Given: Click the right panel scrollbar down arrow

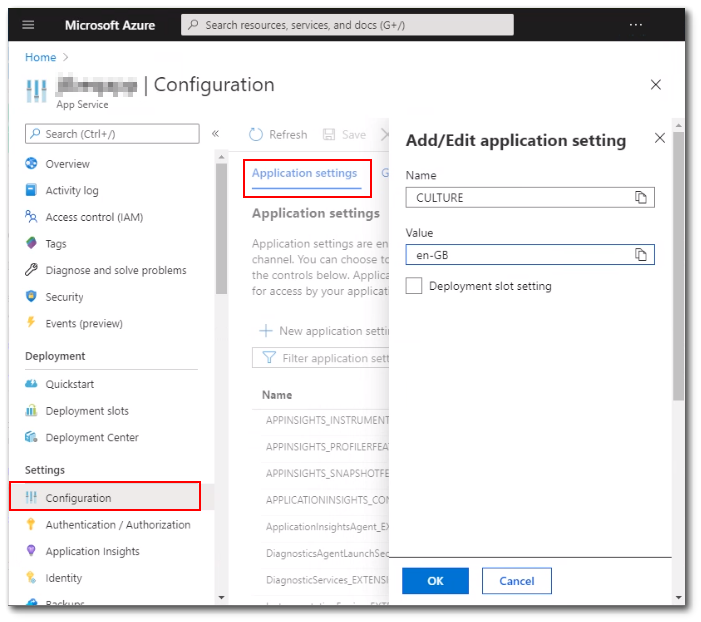Looking at the screenshot, I should pos(678,597).
